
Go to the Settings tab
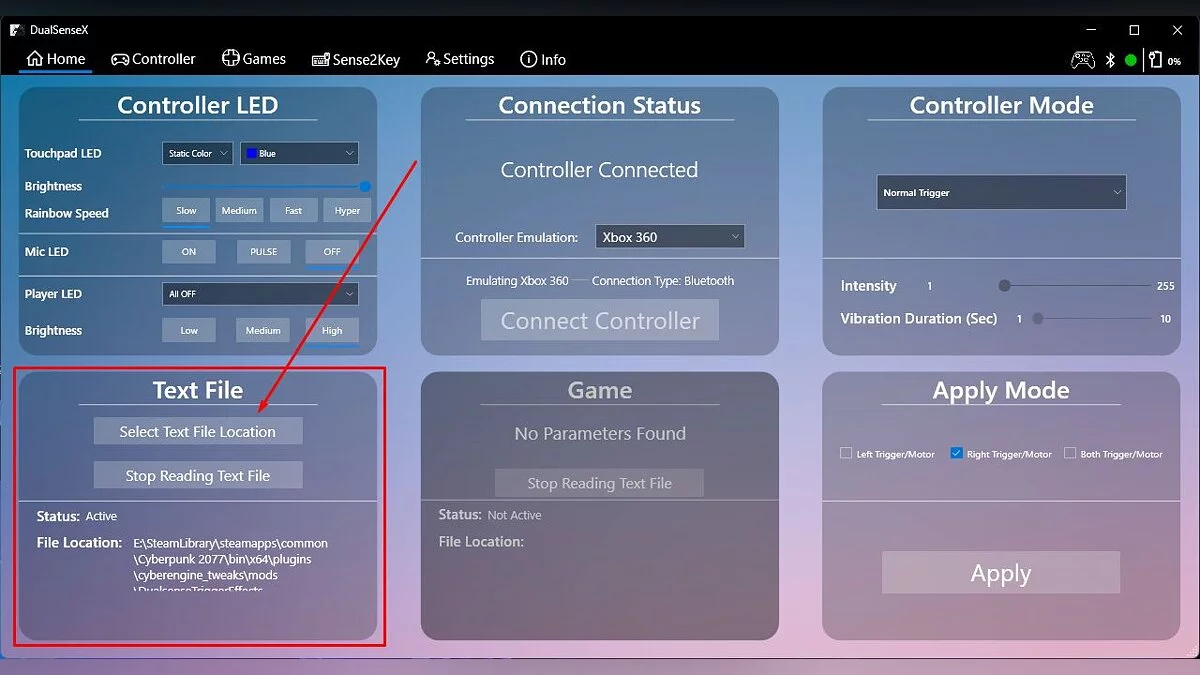click(460, 59)
